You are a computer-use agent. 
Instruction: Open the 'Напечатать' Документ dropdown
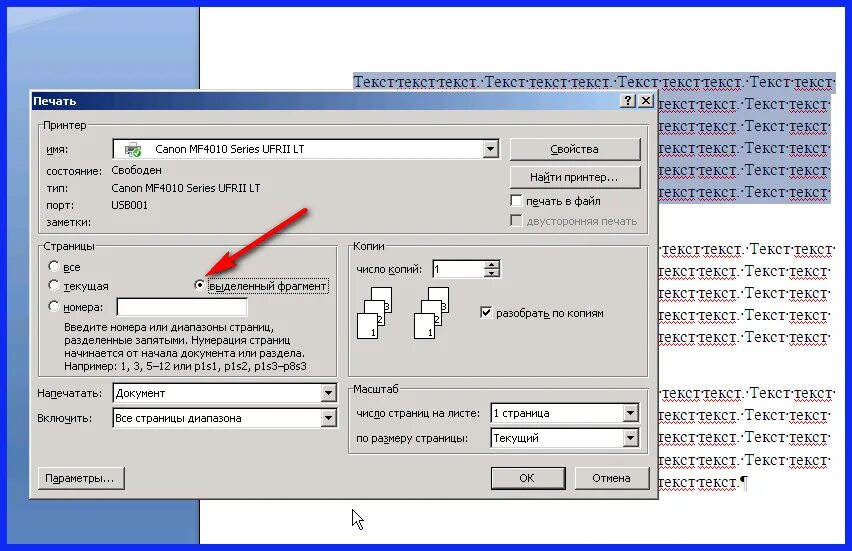click(x=328, y=393)
